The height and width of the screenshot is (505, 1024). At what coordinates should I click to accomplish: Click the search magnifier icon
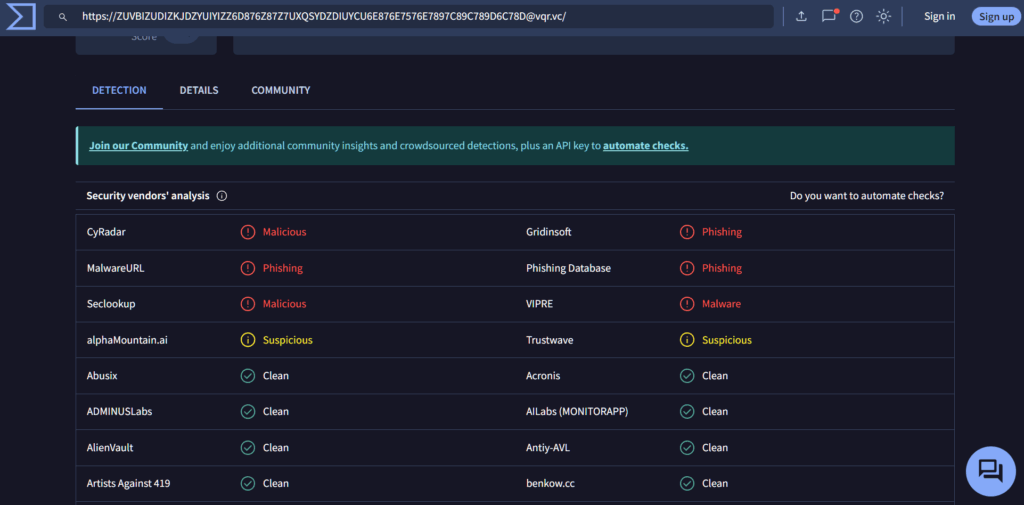pos(63,17)
